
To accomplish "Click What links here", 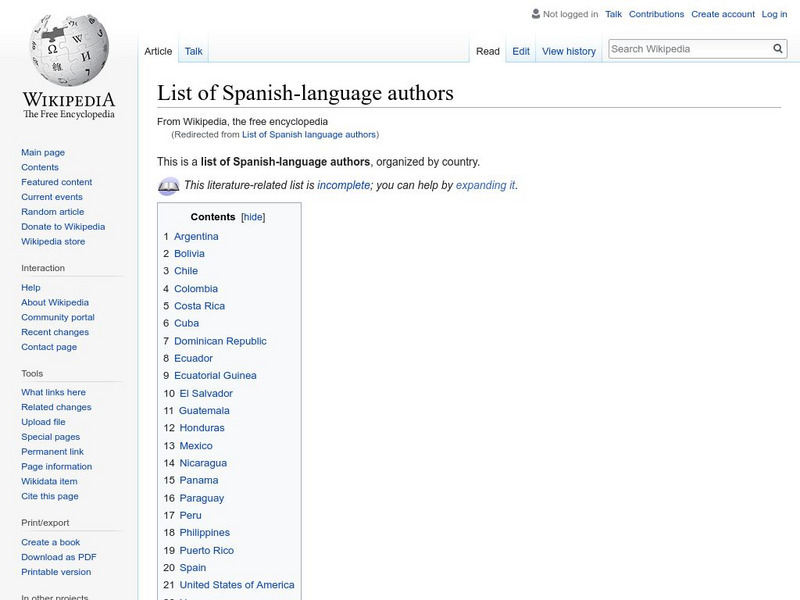I will tap(53, 392).
